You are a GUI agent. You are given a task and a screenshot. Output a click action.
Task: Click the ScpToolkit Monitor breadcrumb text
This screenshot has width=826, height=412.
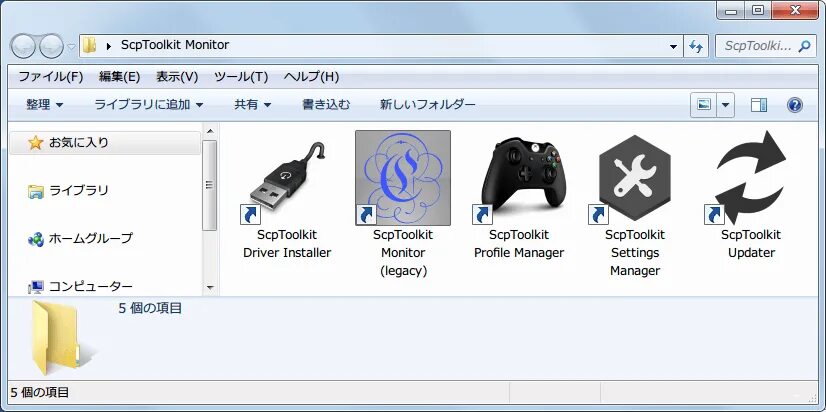175,45
